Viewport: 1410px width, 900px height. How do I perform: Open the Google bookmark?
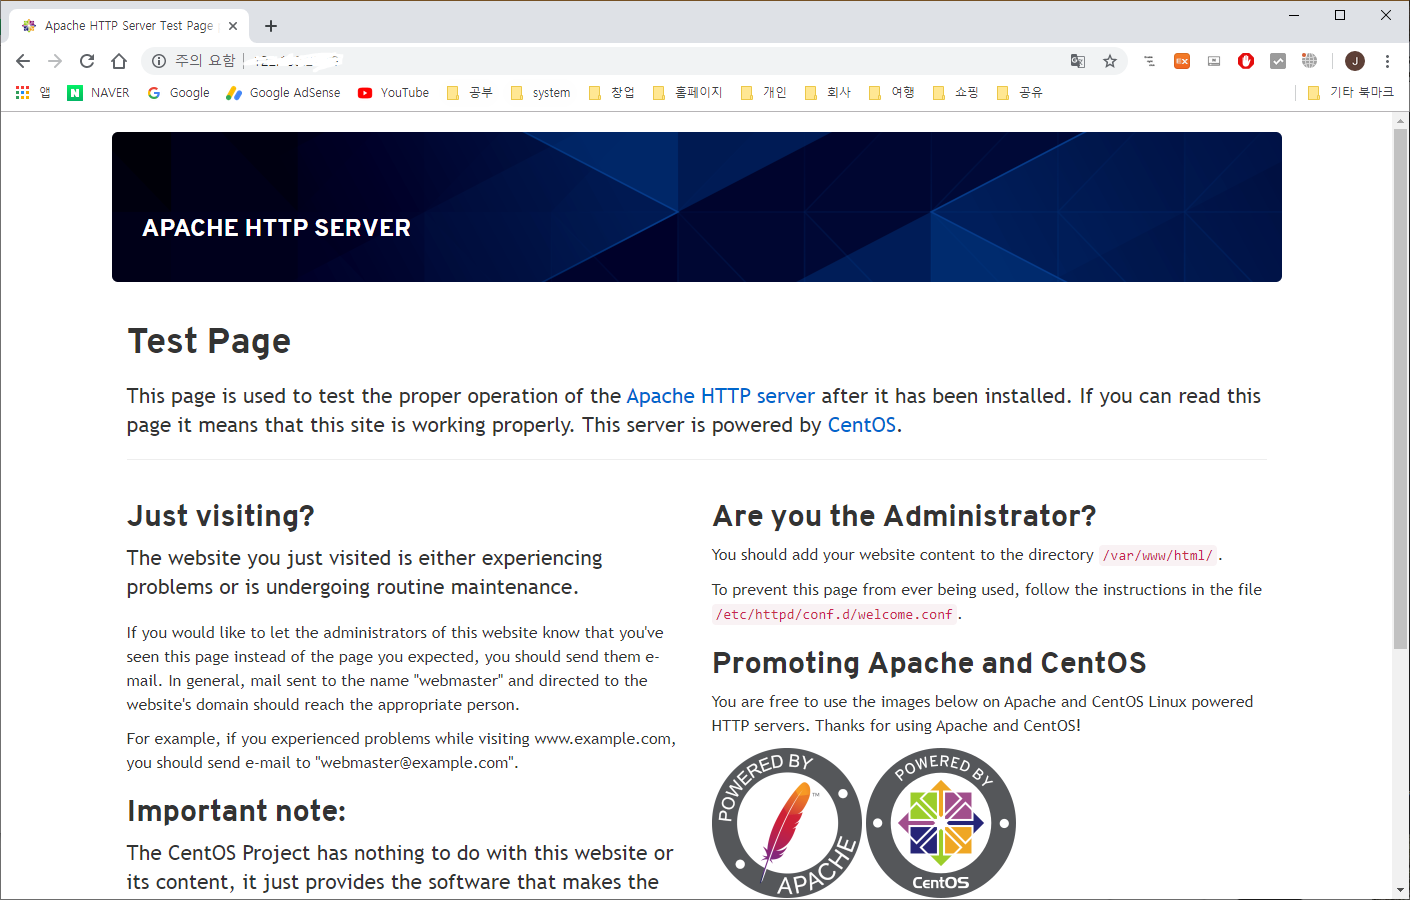coord(178,92)
